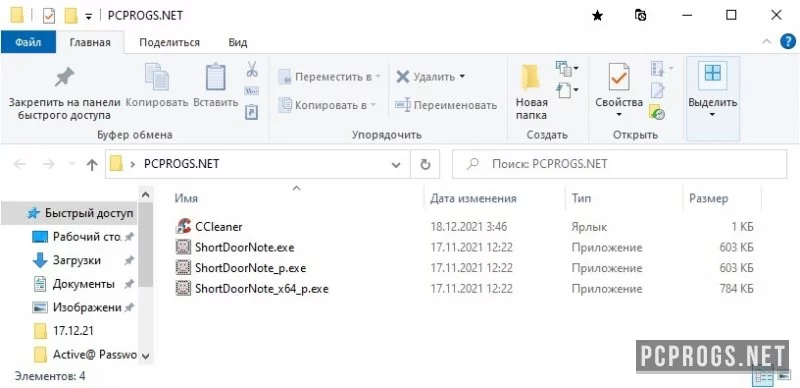Click the Up arrow navigation icon
The height and width of the screenshot is (388, 800).
(92, 164)
